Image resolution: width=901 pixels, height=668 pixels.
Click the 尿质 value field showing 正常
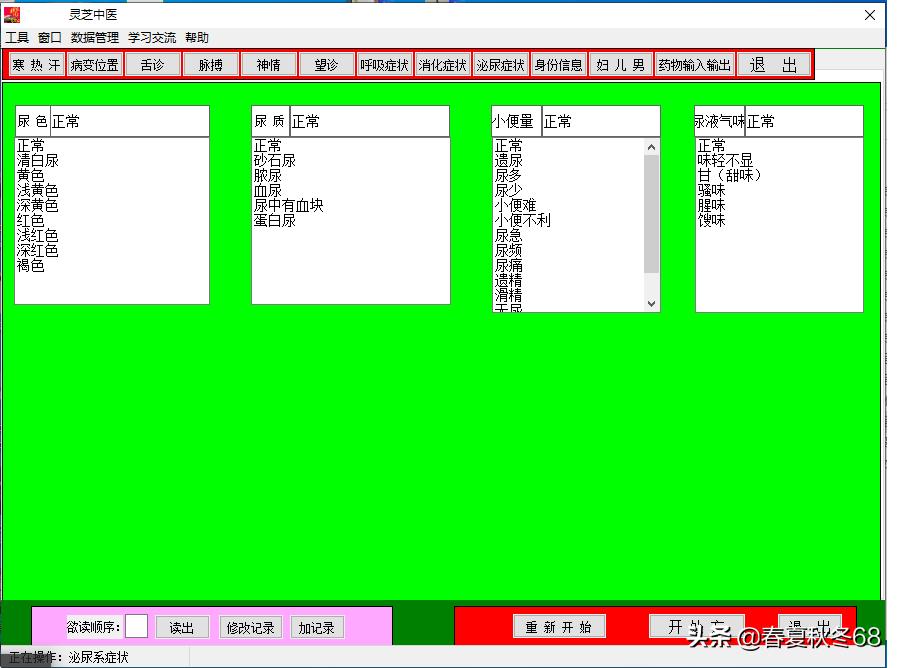[x=368, y=122]
